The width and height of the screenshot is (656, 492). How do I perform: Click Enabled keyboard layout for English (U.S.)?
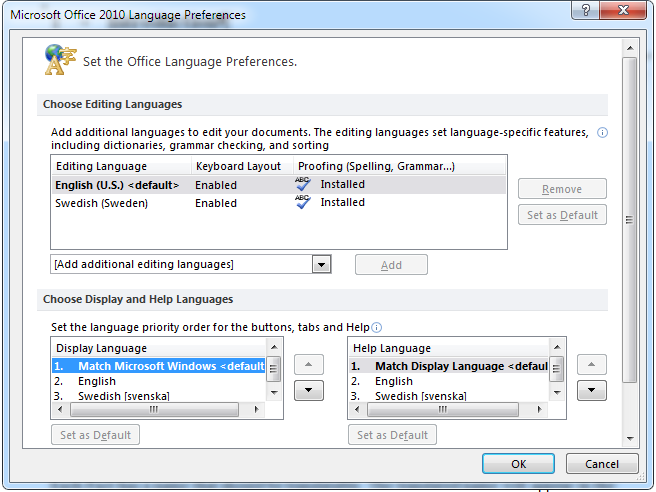pos(216,185)
